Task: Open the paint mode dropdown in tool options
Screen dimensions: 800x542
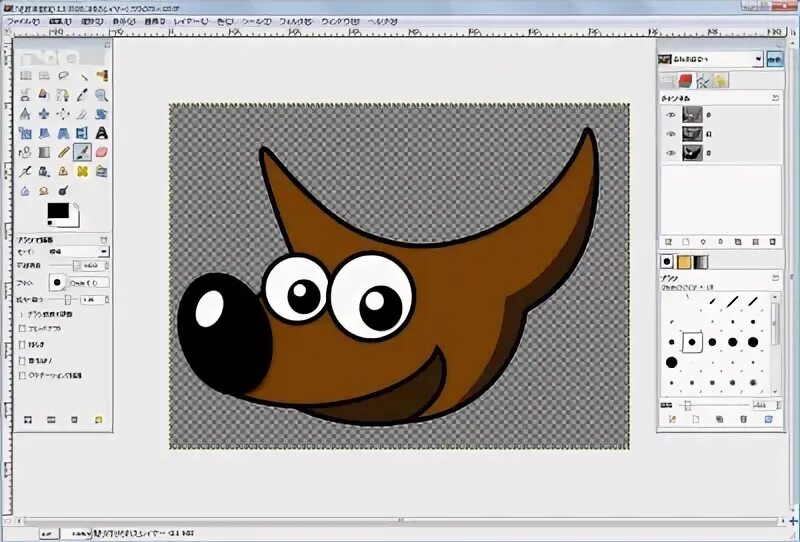Action: (78, 252)
